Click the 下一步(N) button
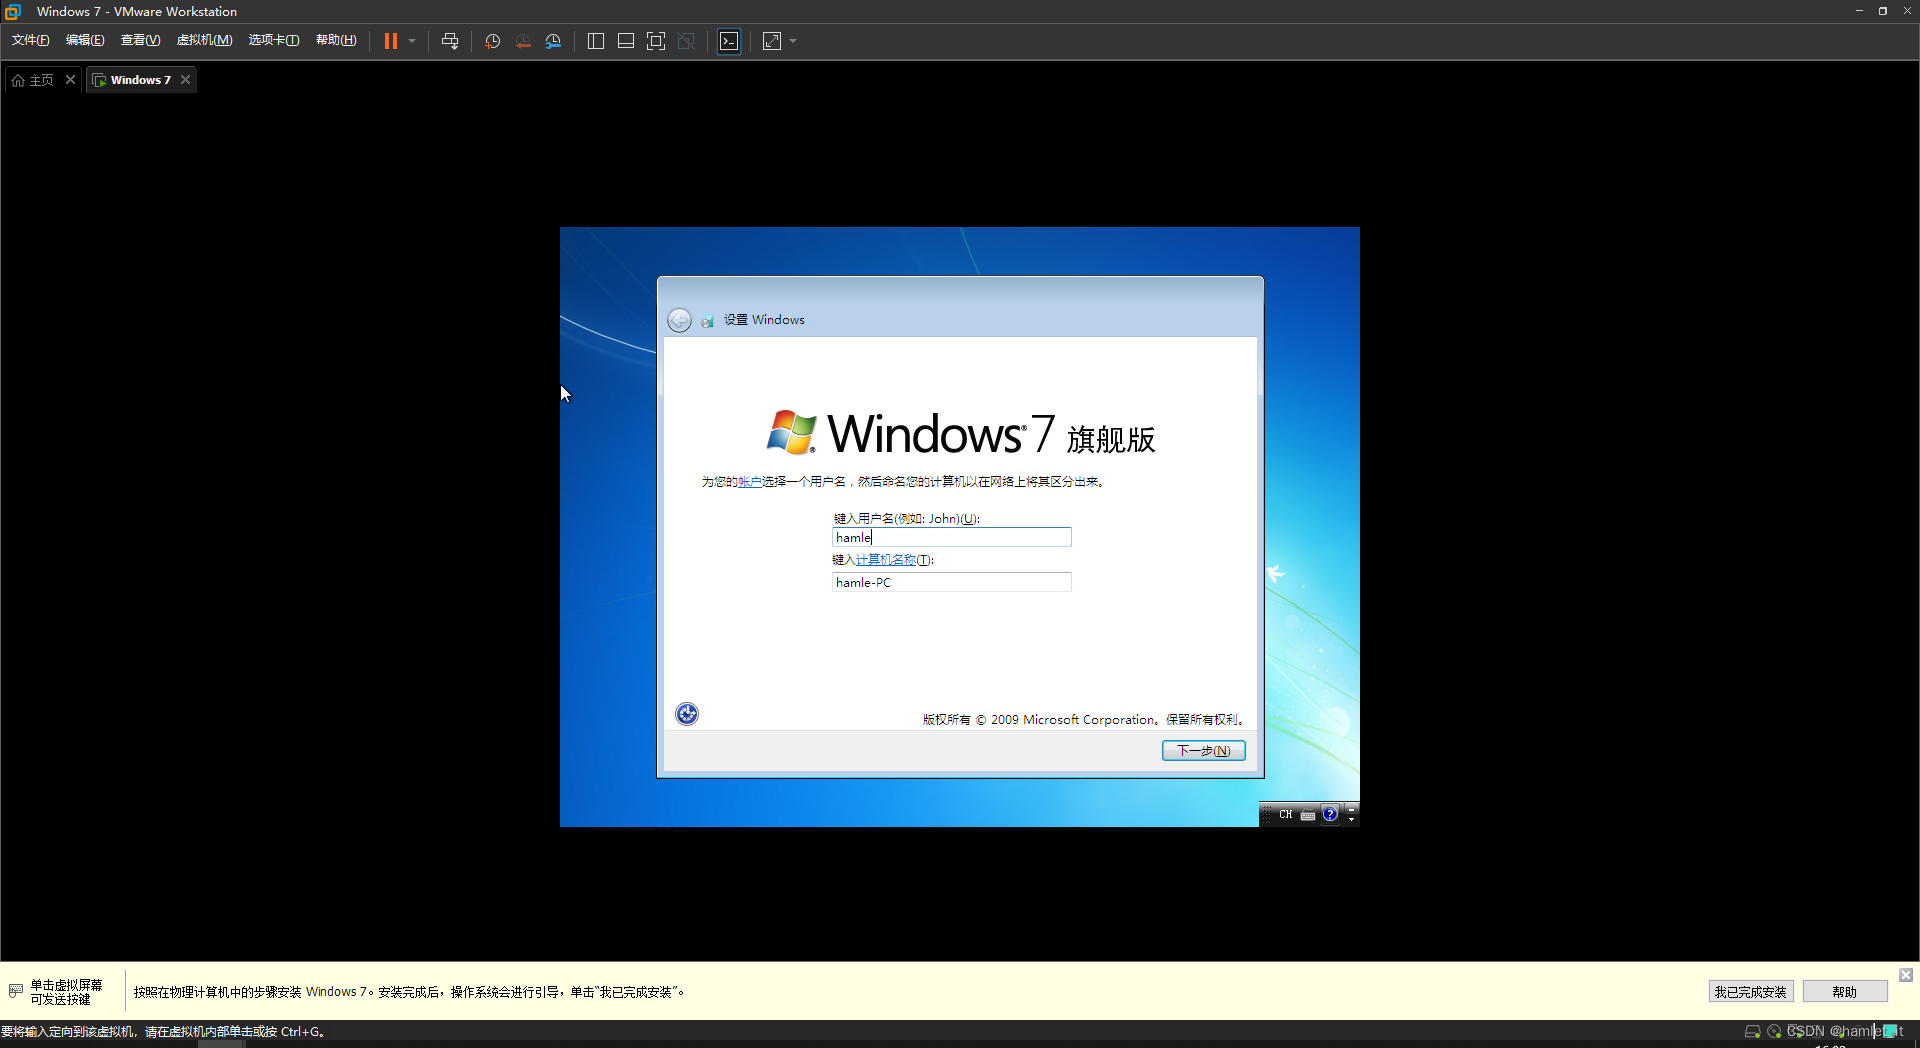This screenshot has height=1048, width=1920. click(x=1203, y=750)
